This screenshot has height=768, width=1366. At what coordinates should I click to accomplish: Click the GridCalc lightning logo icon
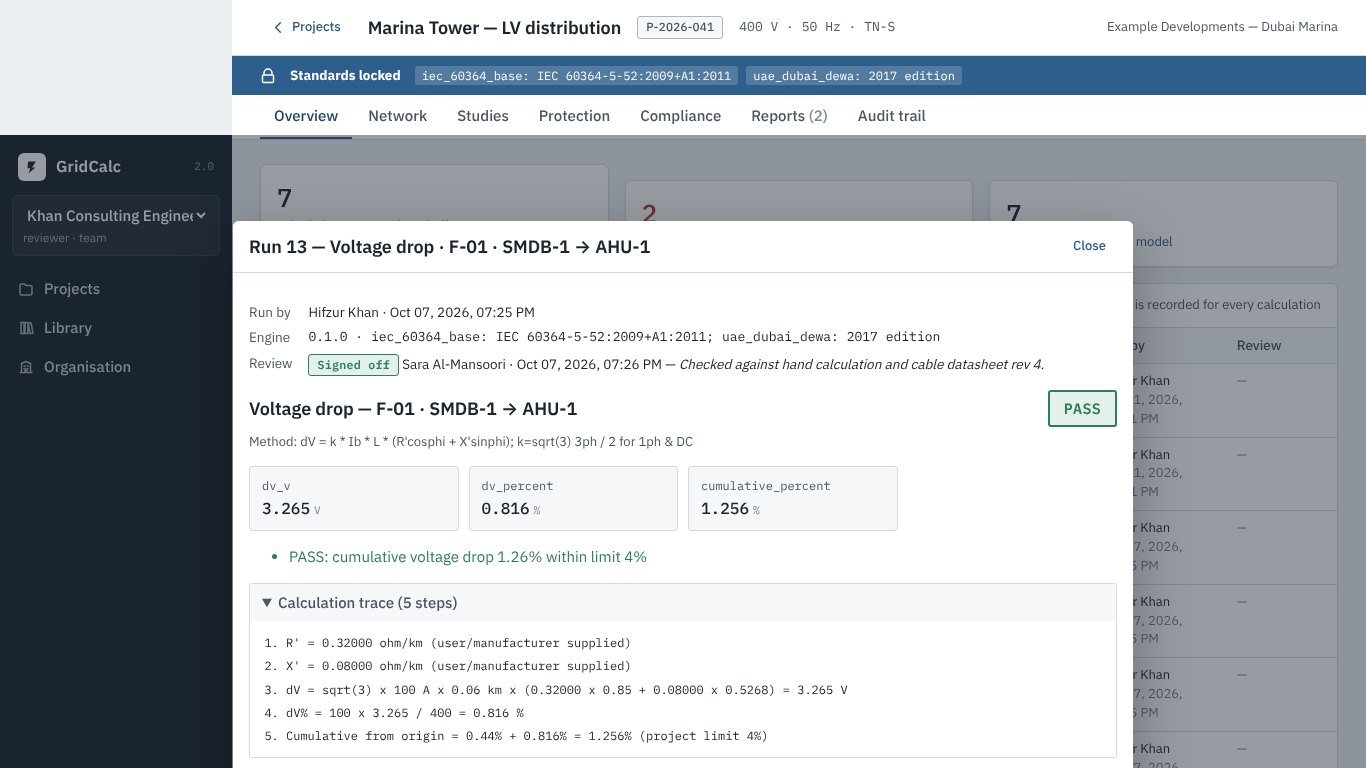tap(32, 167)
